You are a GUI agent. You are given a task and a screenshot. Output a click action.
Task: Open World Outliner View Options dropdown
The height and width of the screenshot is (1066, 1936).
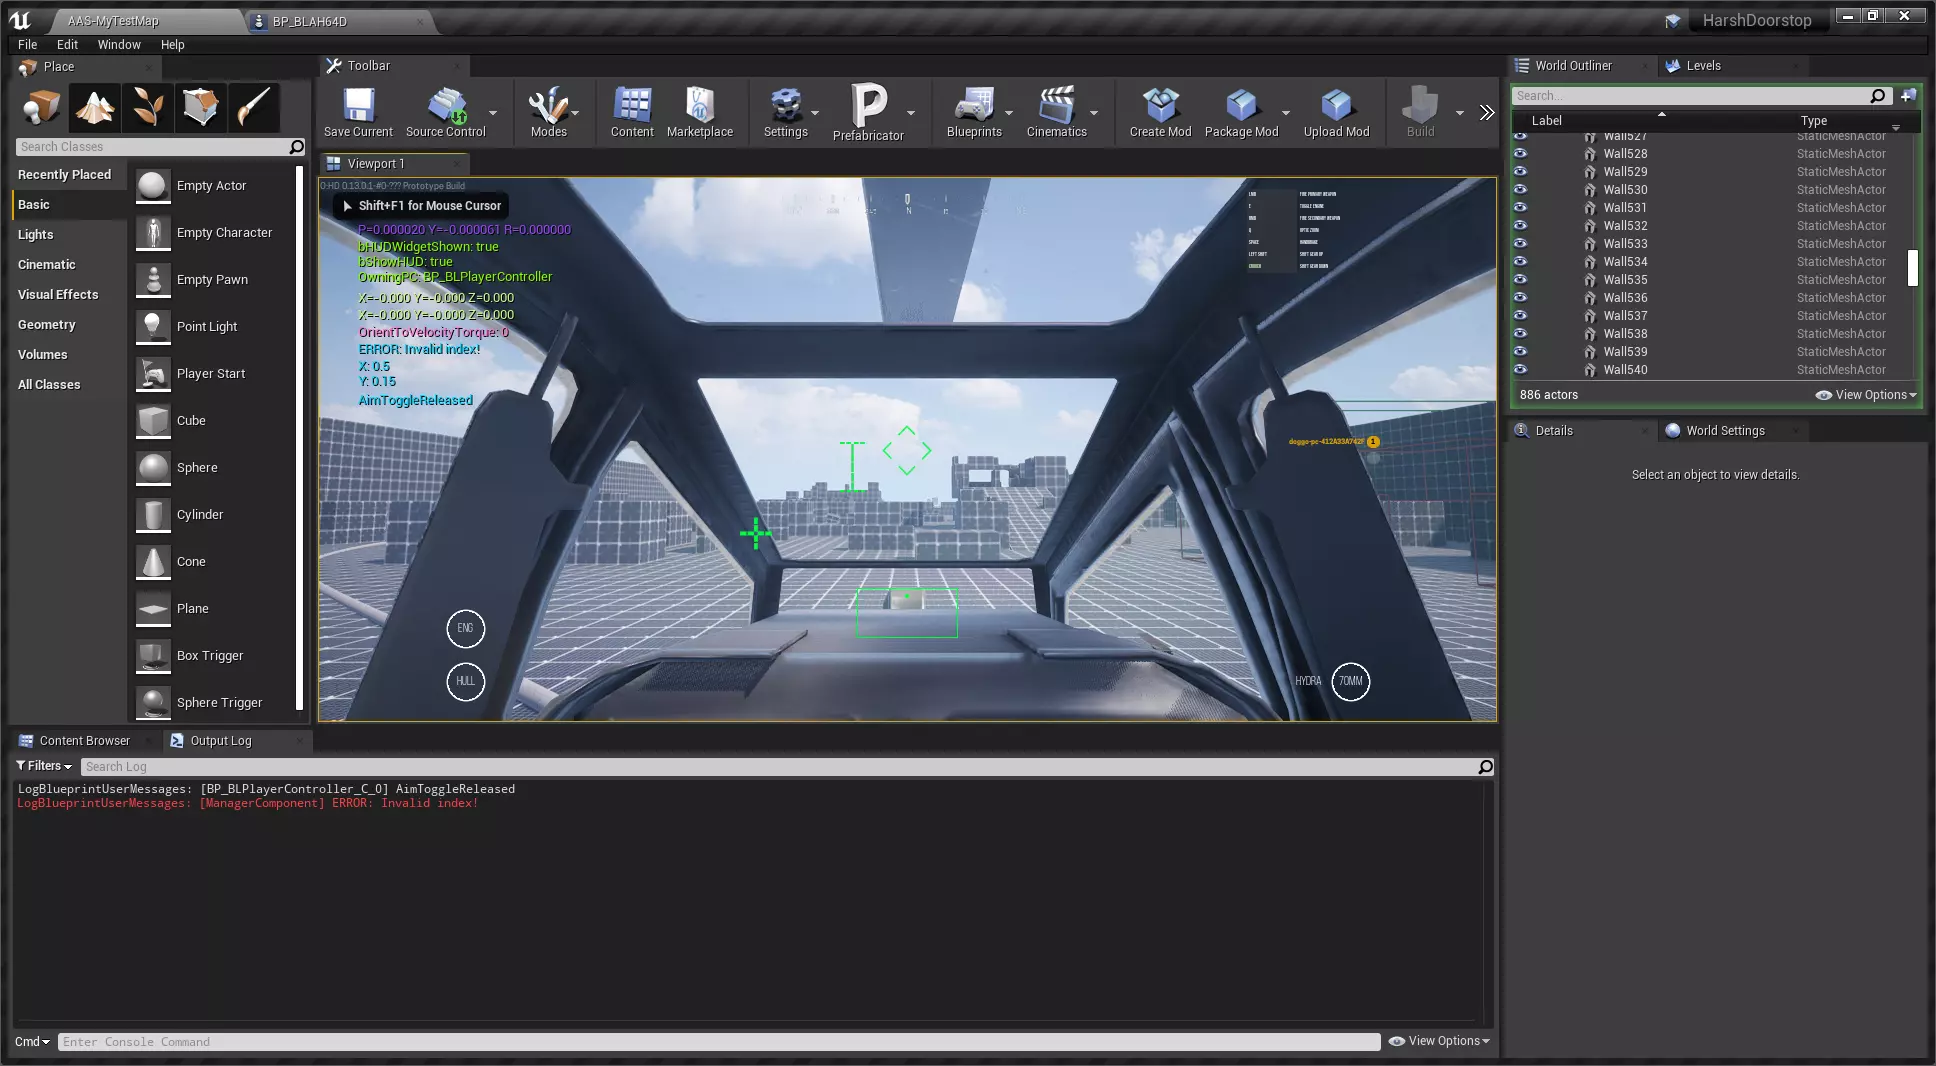(x=1866, y=395)
